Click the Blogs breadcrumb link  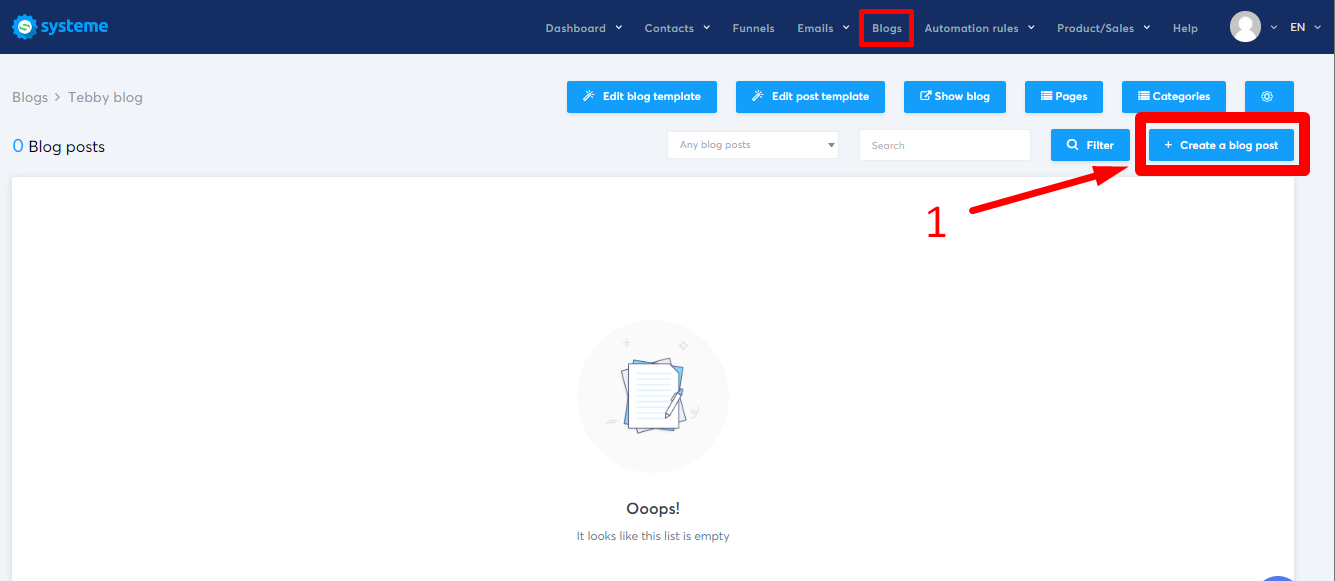[x=30, y=96]
